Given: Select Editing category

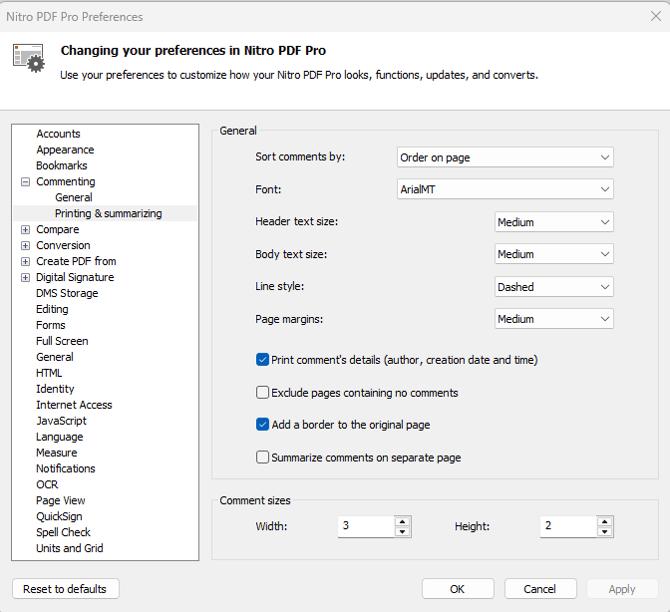Looking at the screenshot, I should coord(52,309).
